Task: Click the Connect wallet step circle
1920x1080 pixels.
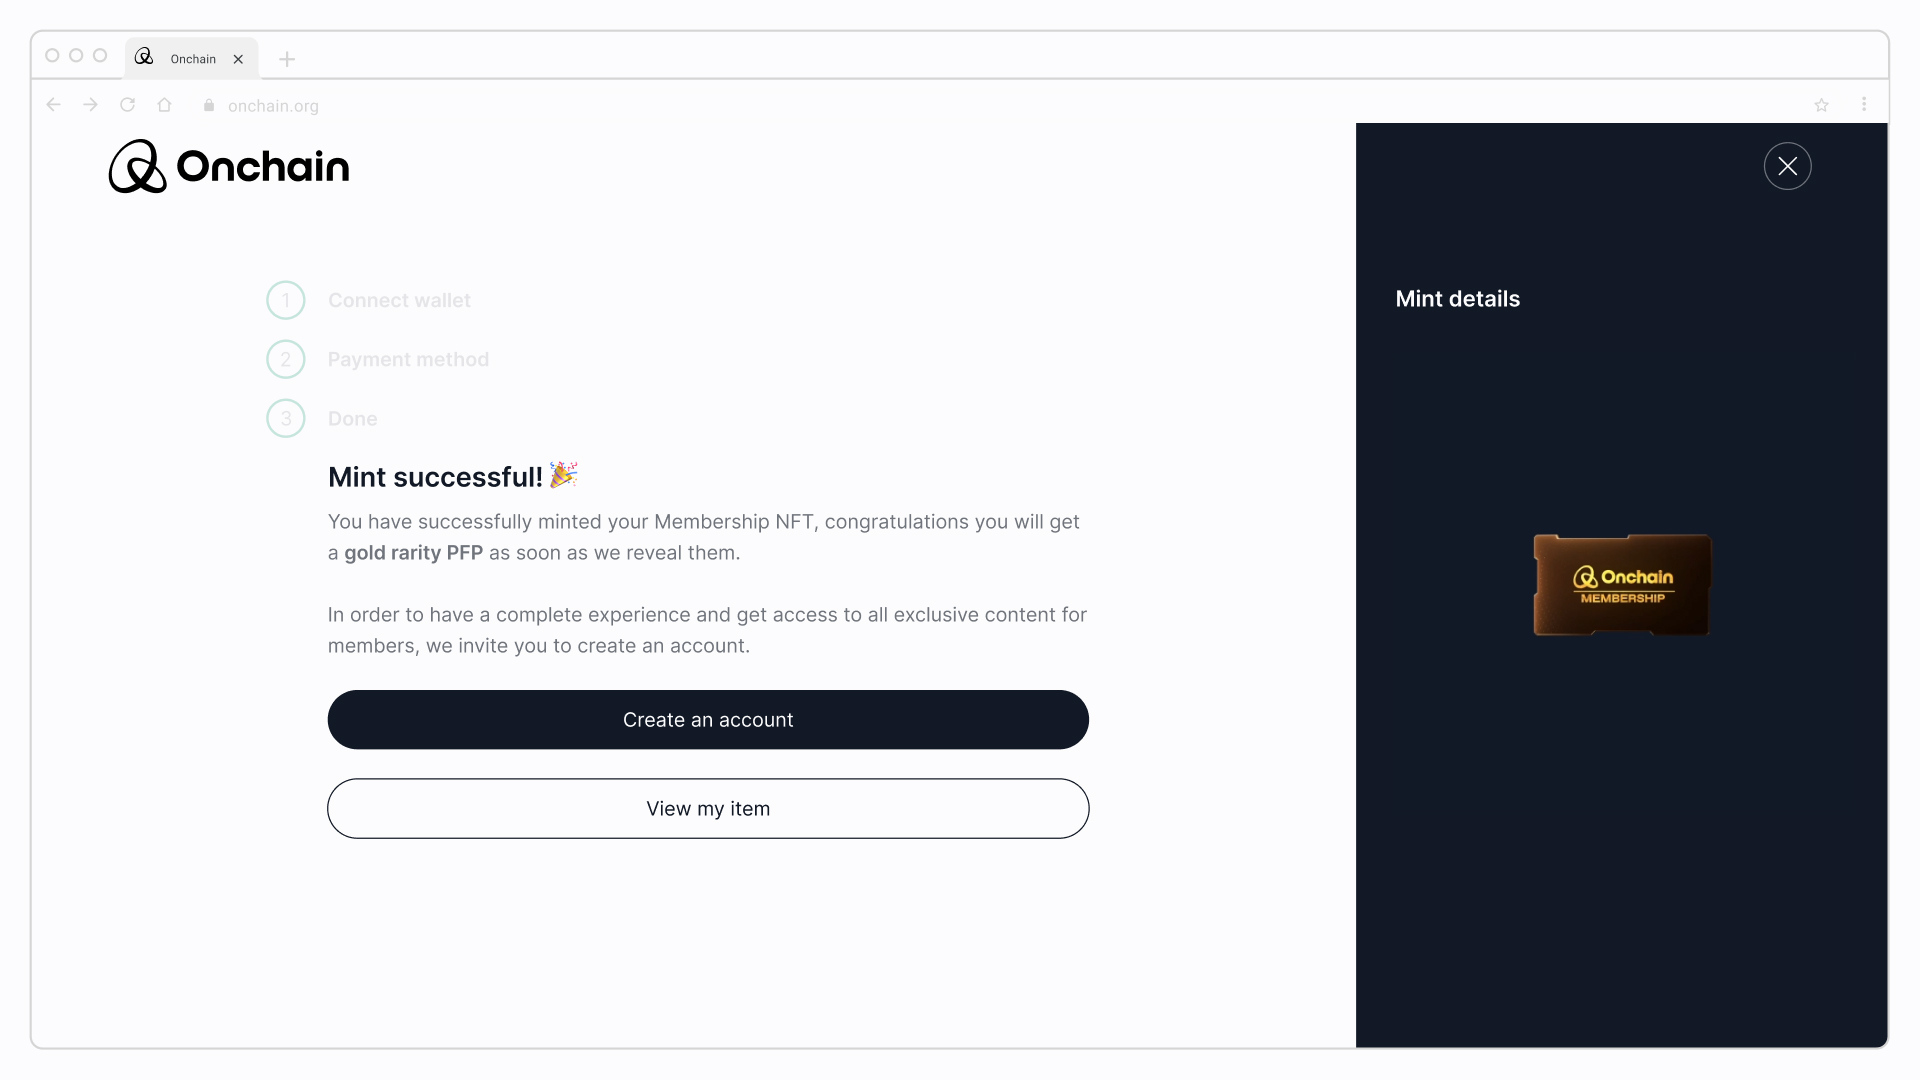Action: (285, 299)
